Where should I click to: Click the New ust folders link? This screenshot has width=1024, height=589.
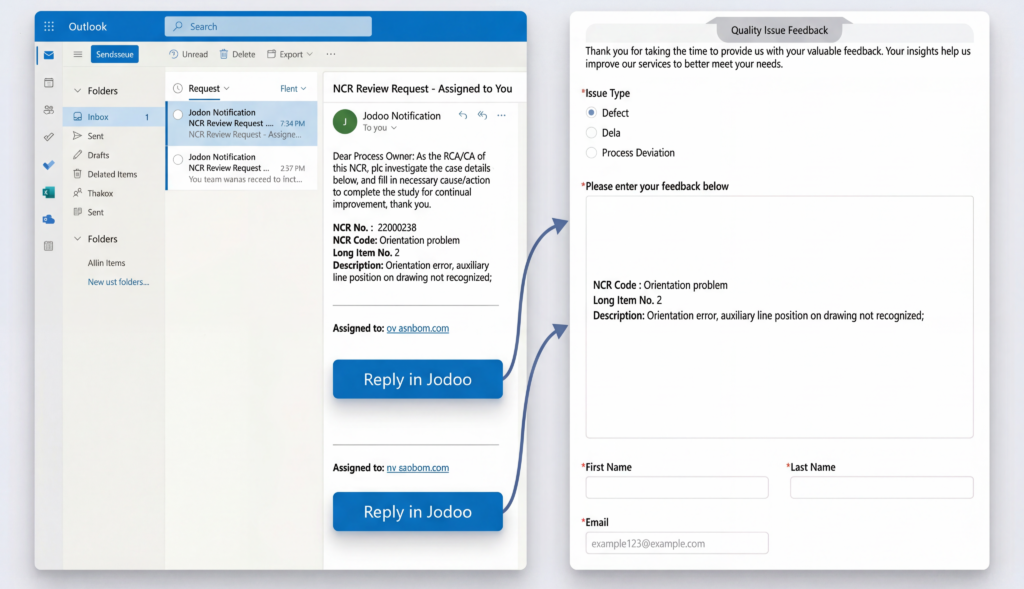point(118,282)
